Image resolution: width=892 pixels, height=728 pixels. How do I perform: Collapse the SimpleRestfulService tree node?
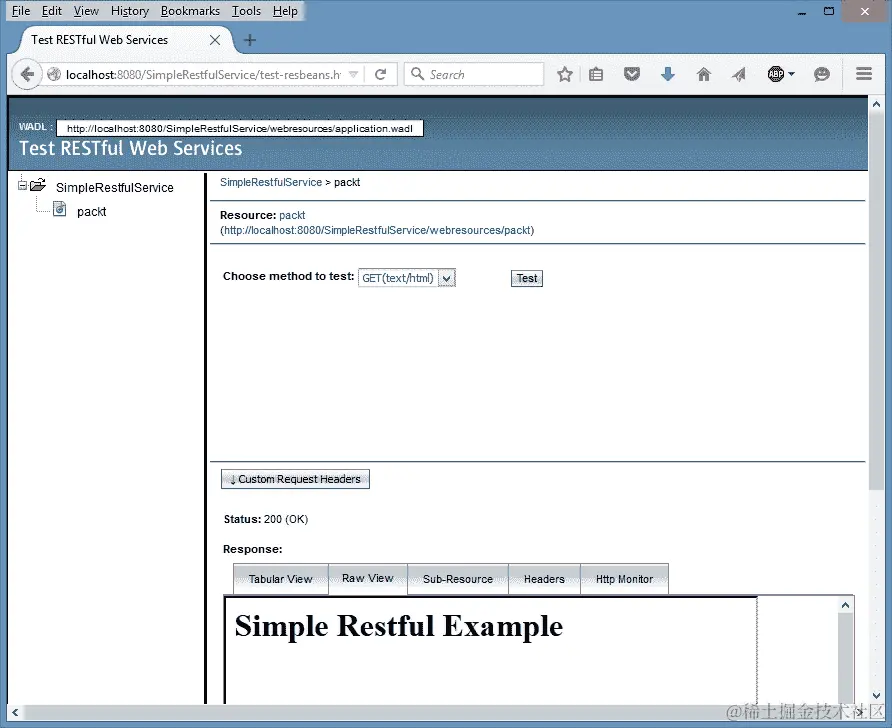[22, 185]
